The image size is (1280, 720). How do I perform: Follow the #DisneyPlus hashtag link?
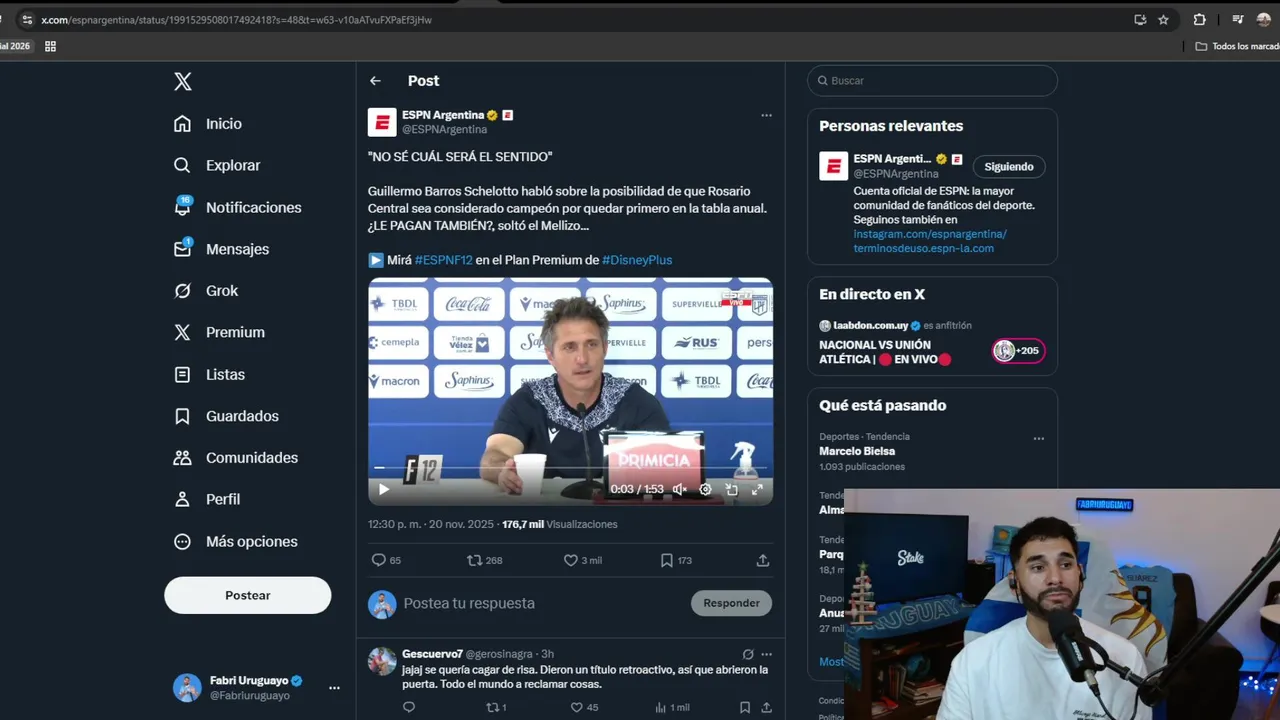tap(637, 260)
